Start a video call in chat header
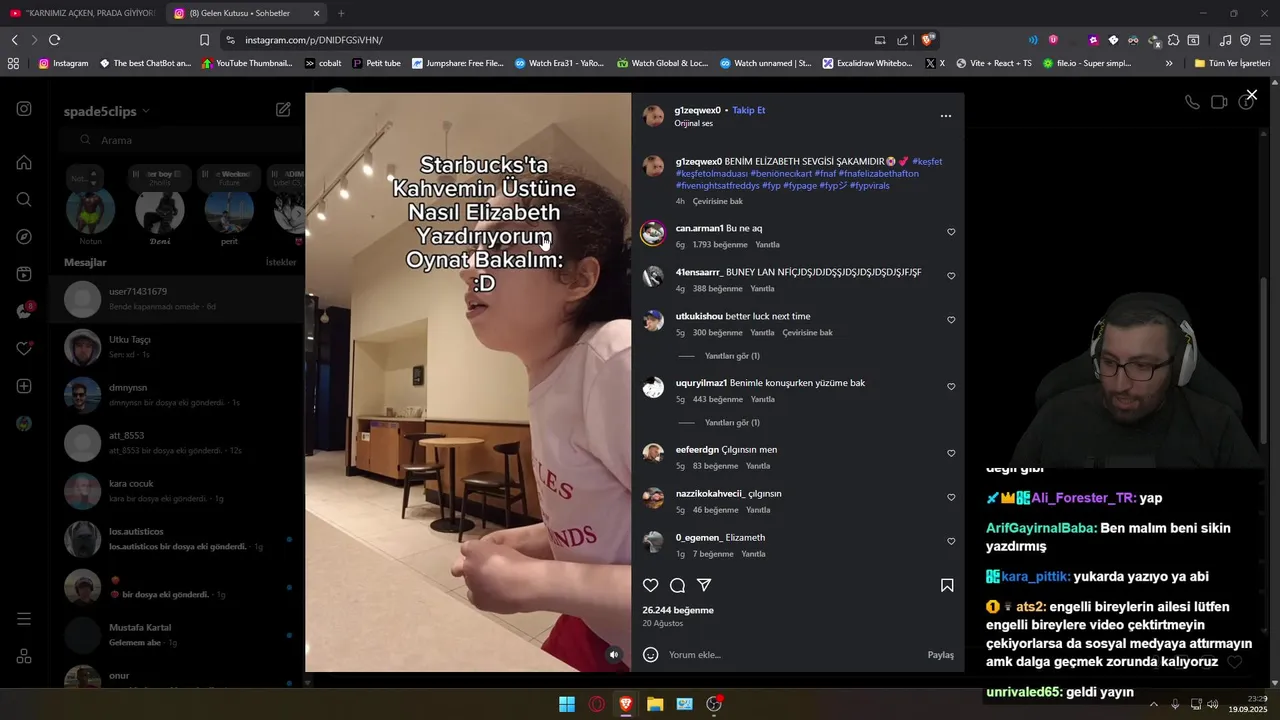 pyautogui.click(x=1219, y=102)
